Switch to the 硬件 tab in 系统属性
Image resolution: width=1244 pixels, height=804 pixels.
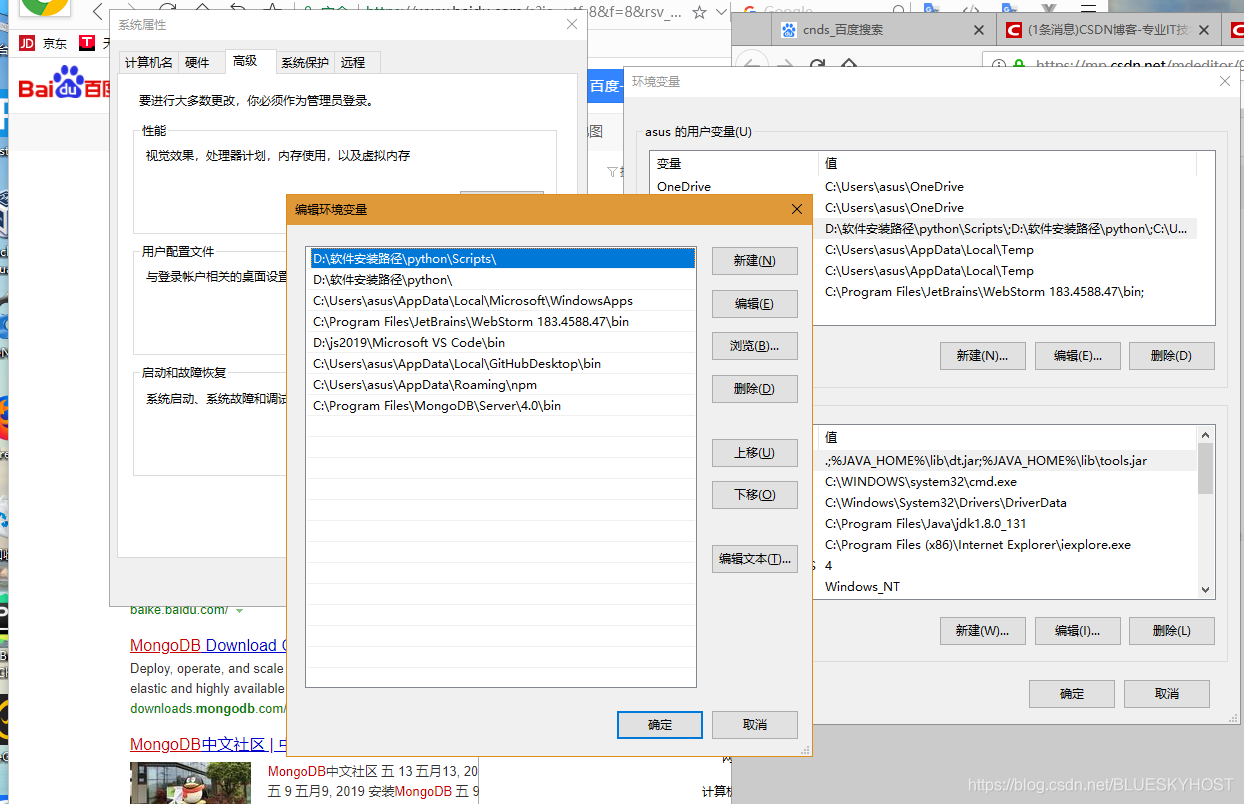pyautogui.click(x=202, y=62)
